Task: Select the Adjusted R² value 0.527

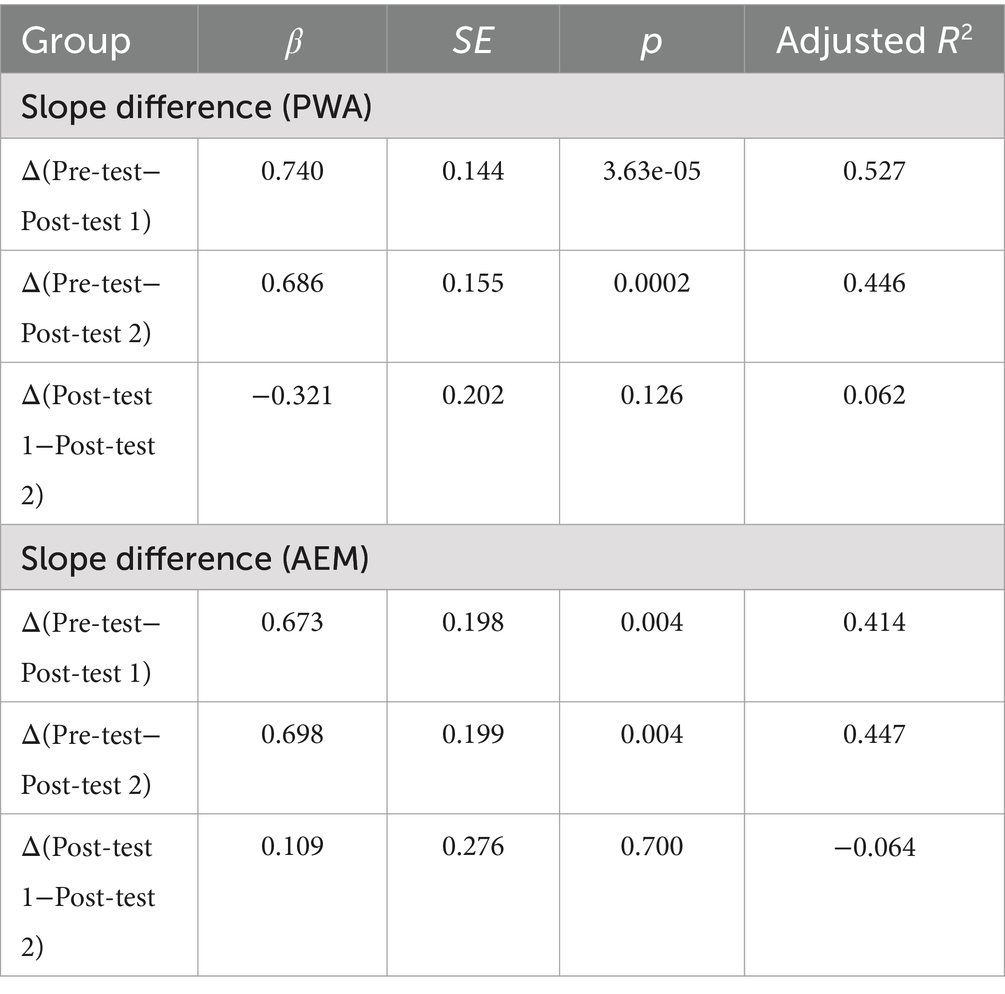Action: [x=874, y=171]
